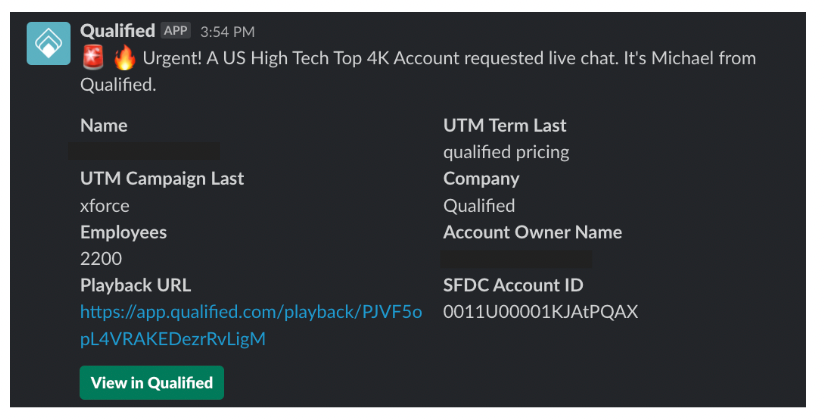The width and height of the screenshot is (824, 420).
Task: Open the Qualified sender name
Action: pos(118,31)
